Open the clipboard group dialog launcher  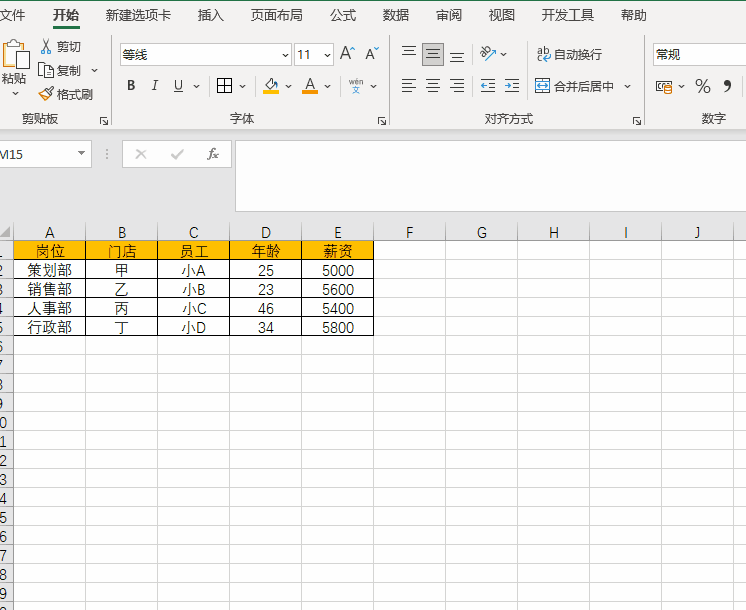[x=104, y=121]
